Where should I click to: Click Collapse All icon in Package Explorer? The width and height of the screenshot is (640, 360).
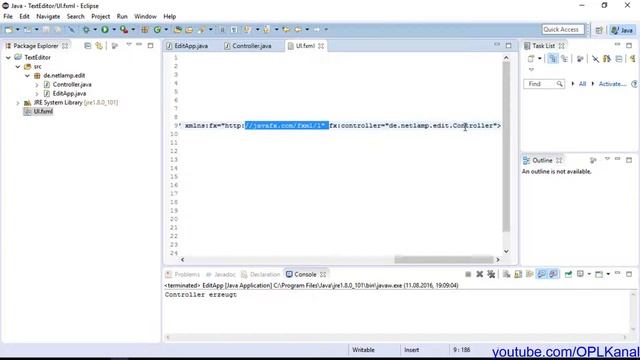coord(87,46)
